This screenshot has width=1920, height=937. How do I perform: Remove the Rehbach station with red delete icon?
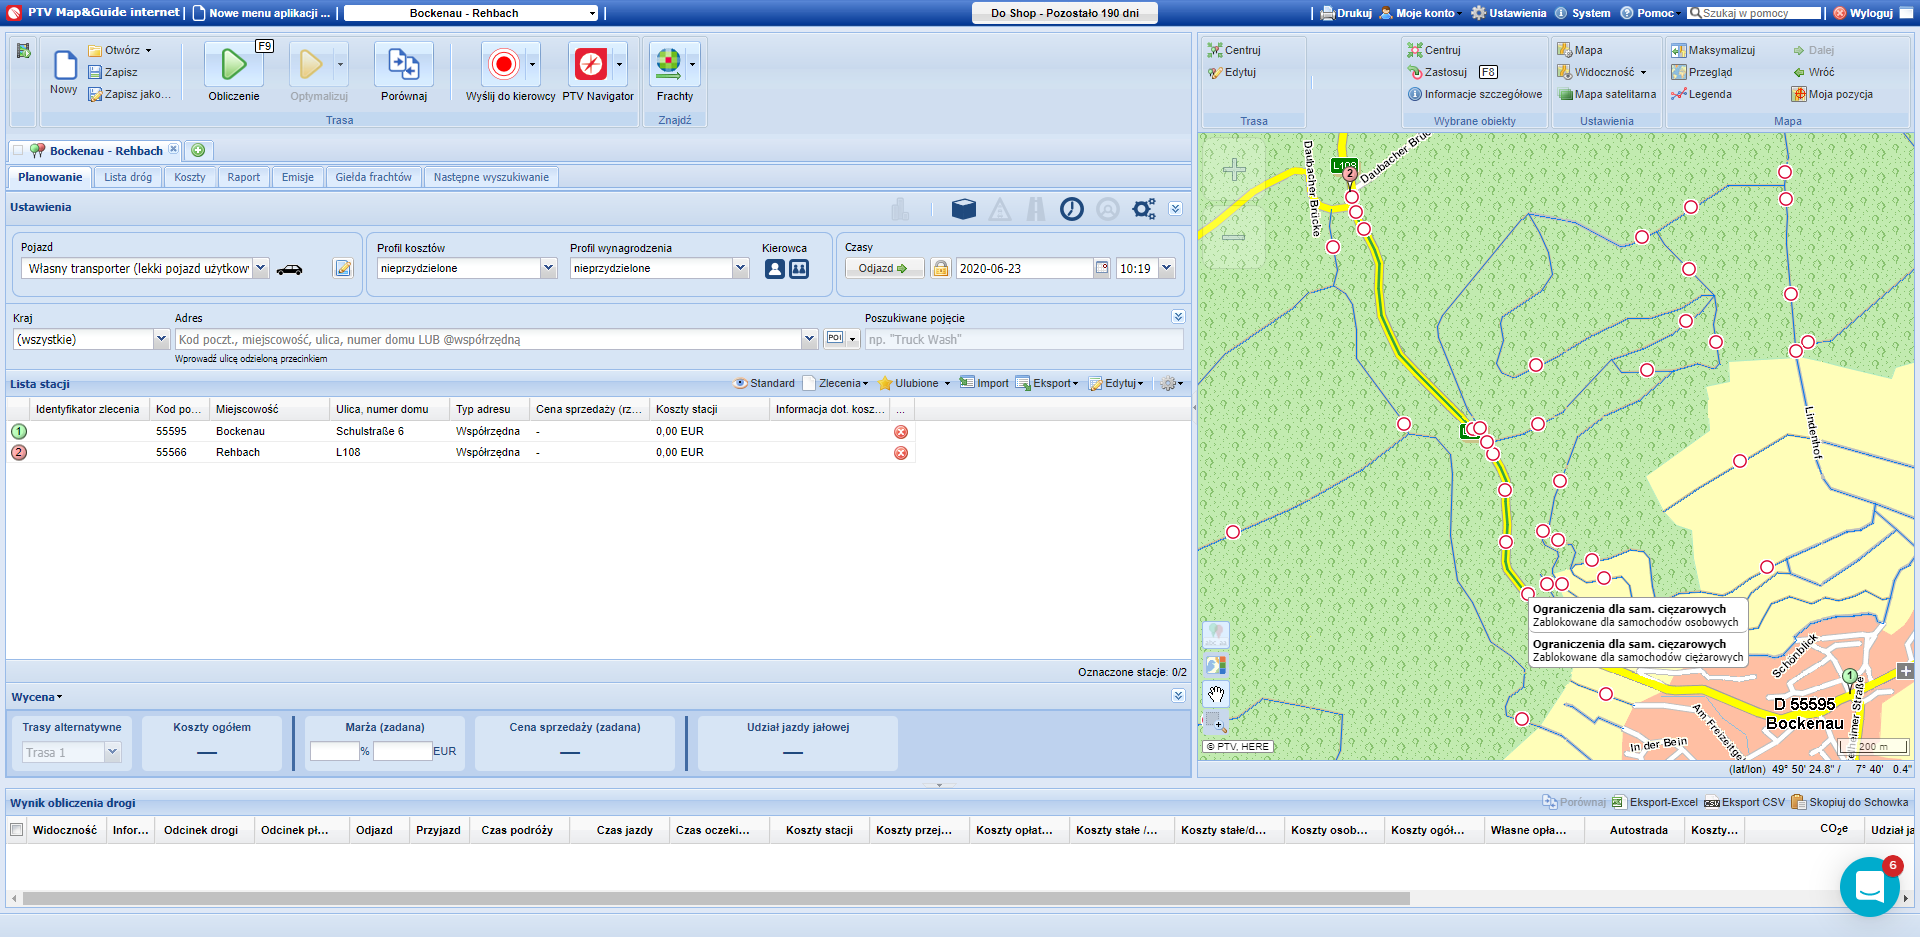tap(901, 453)
